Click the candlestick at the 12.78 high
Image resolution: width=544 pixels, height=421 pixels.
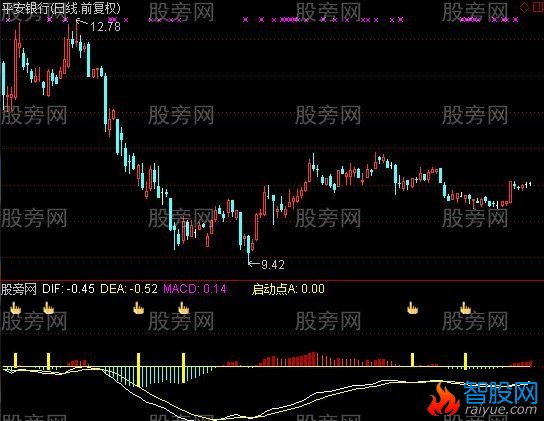[x=77, y=33]
